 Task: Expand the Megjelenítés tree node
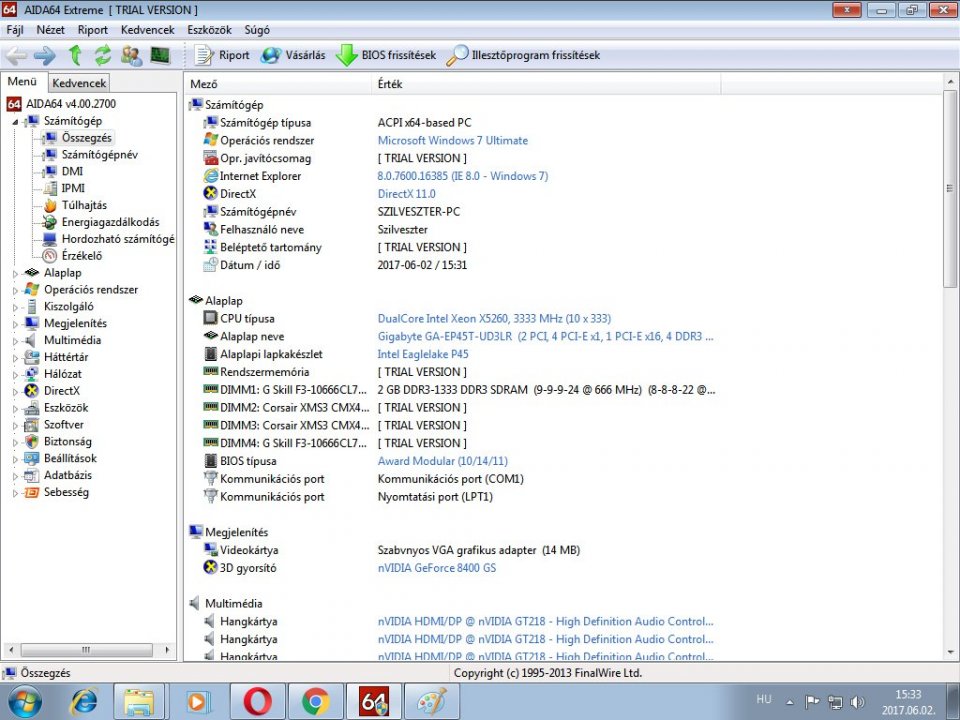tap(15, 324)
